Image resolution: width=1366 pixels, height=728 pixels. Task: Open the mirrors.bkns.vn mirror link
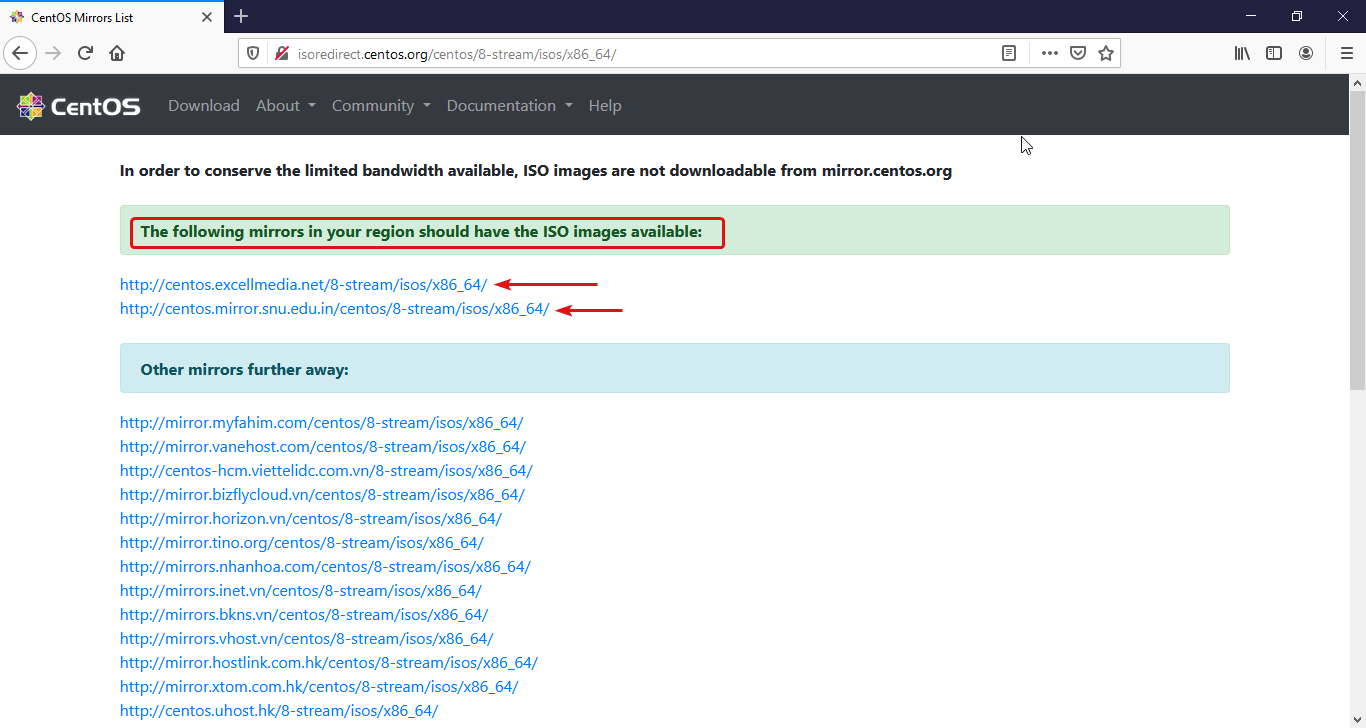click(x=304, y=614)
